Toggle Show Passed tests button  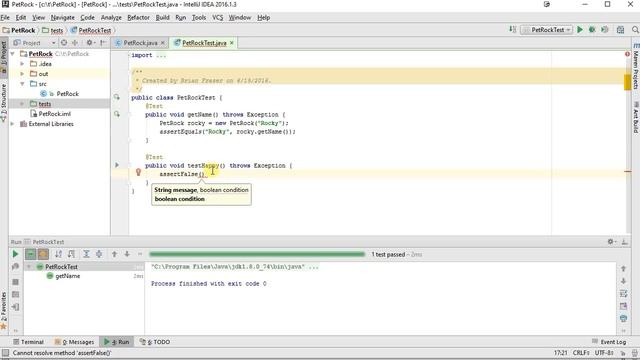(x=31, y=254)
